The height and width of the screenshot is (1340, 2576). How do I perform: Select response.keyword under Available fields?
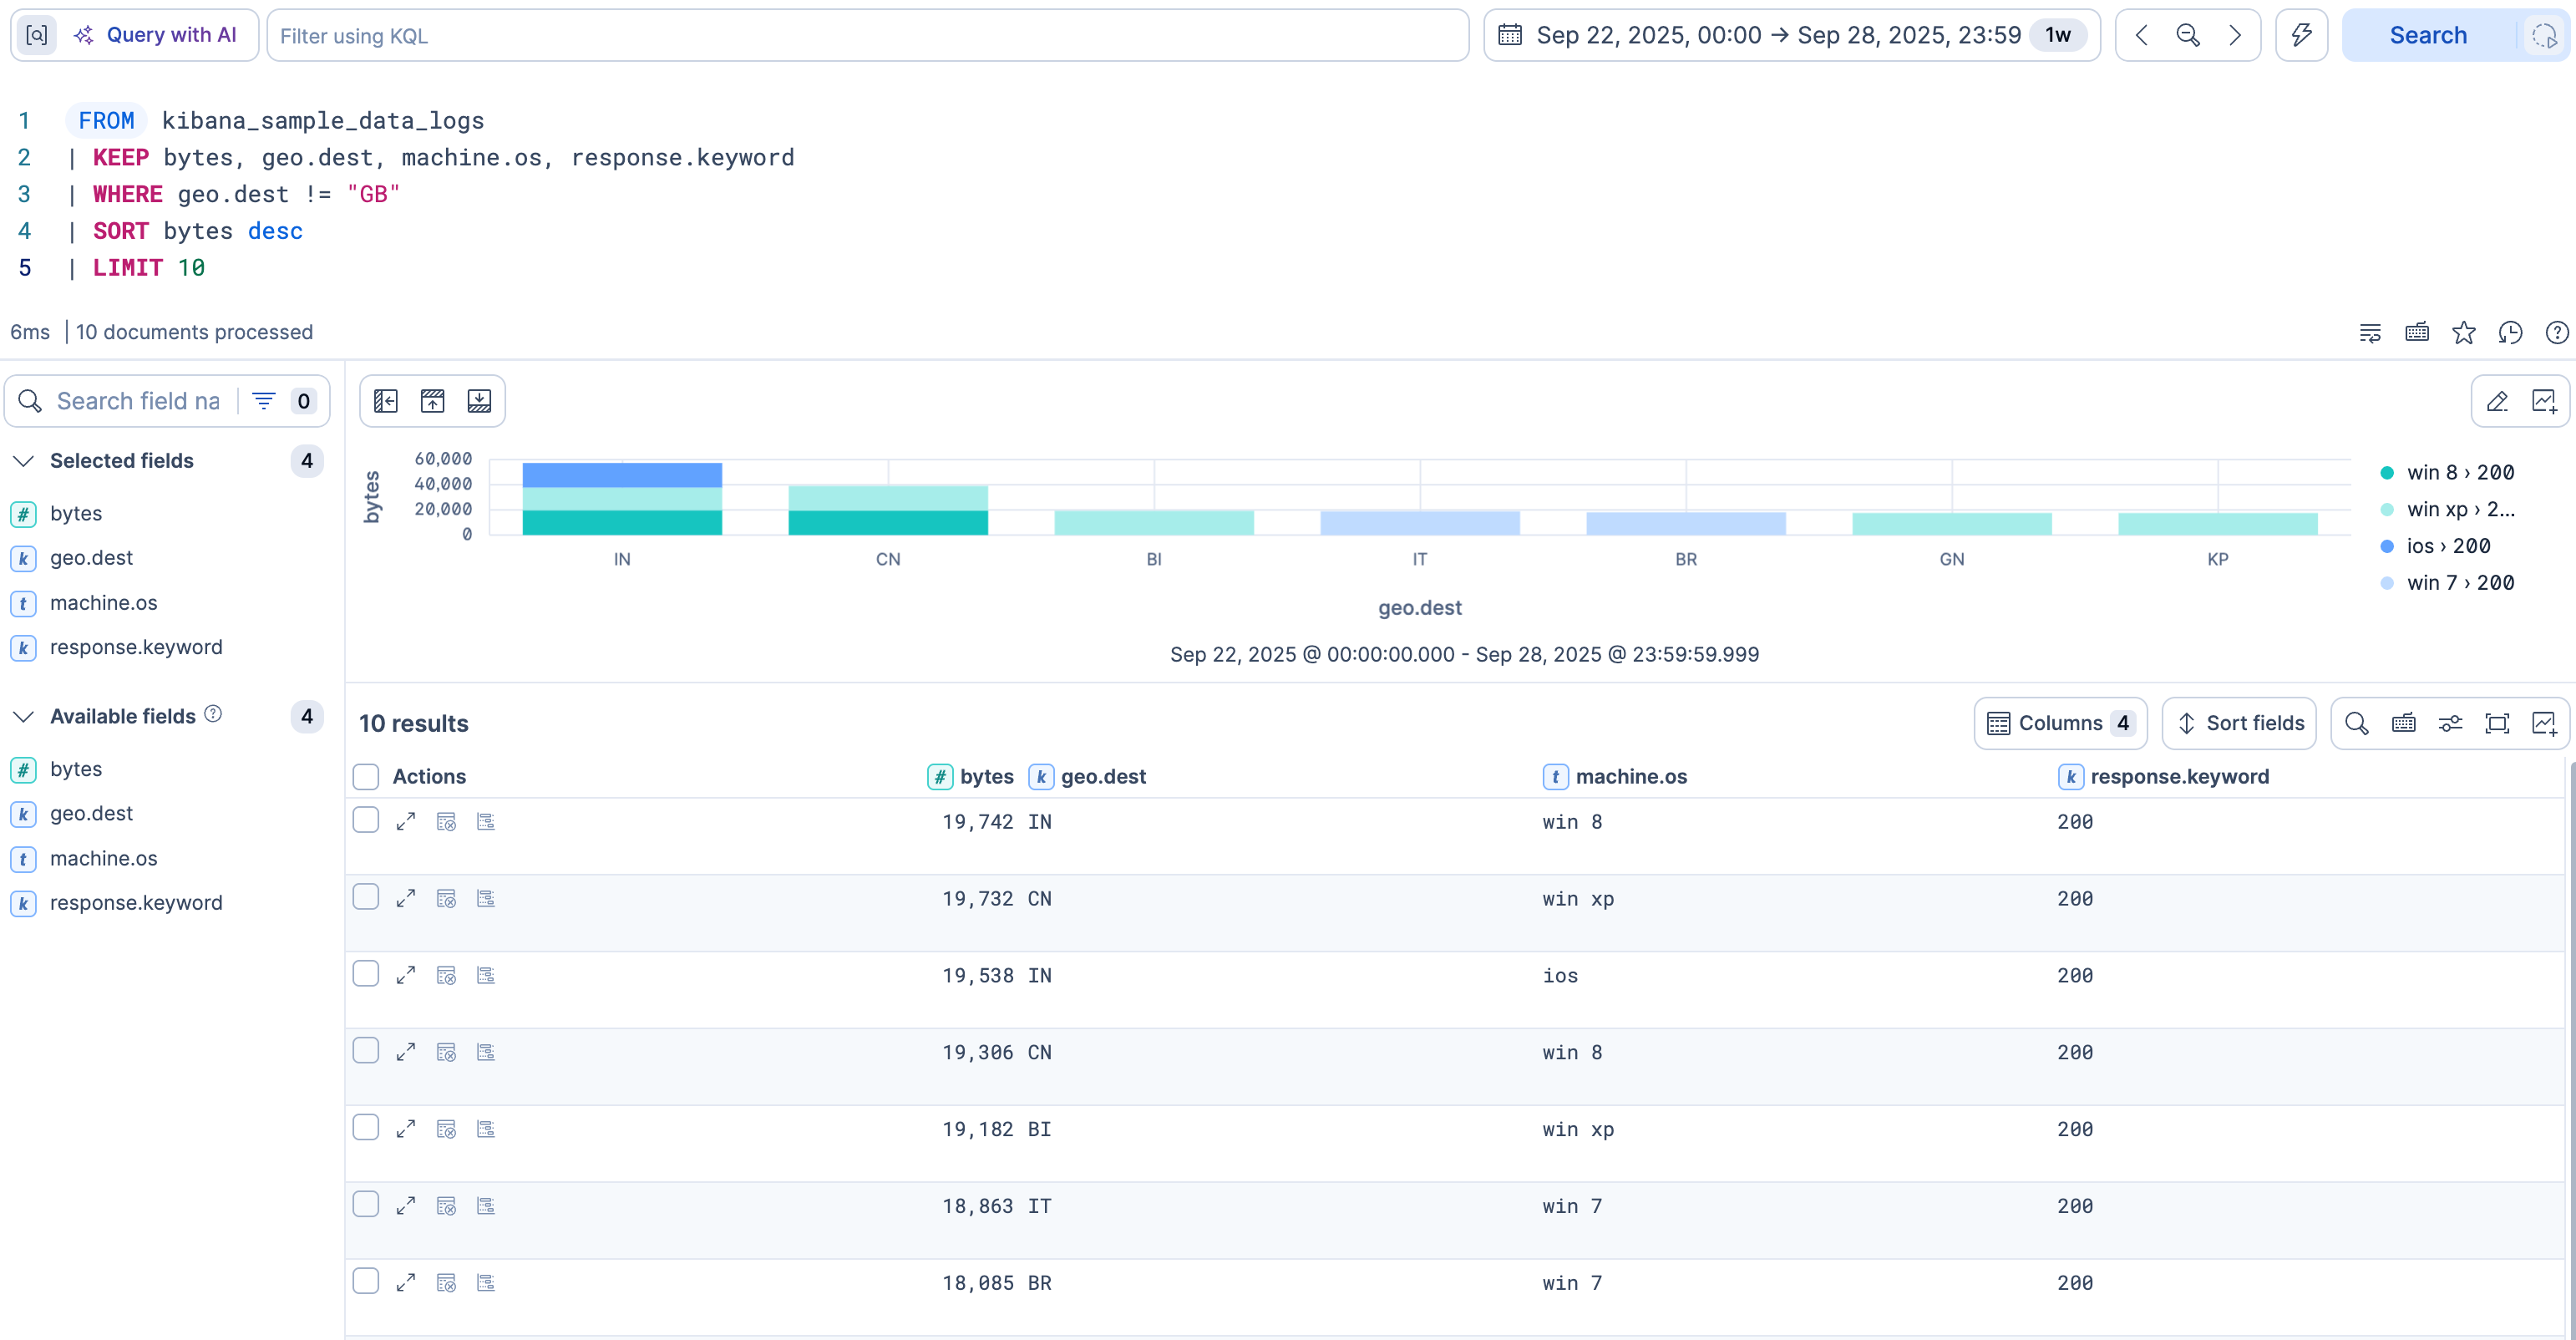136,903
